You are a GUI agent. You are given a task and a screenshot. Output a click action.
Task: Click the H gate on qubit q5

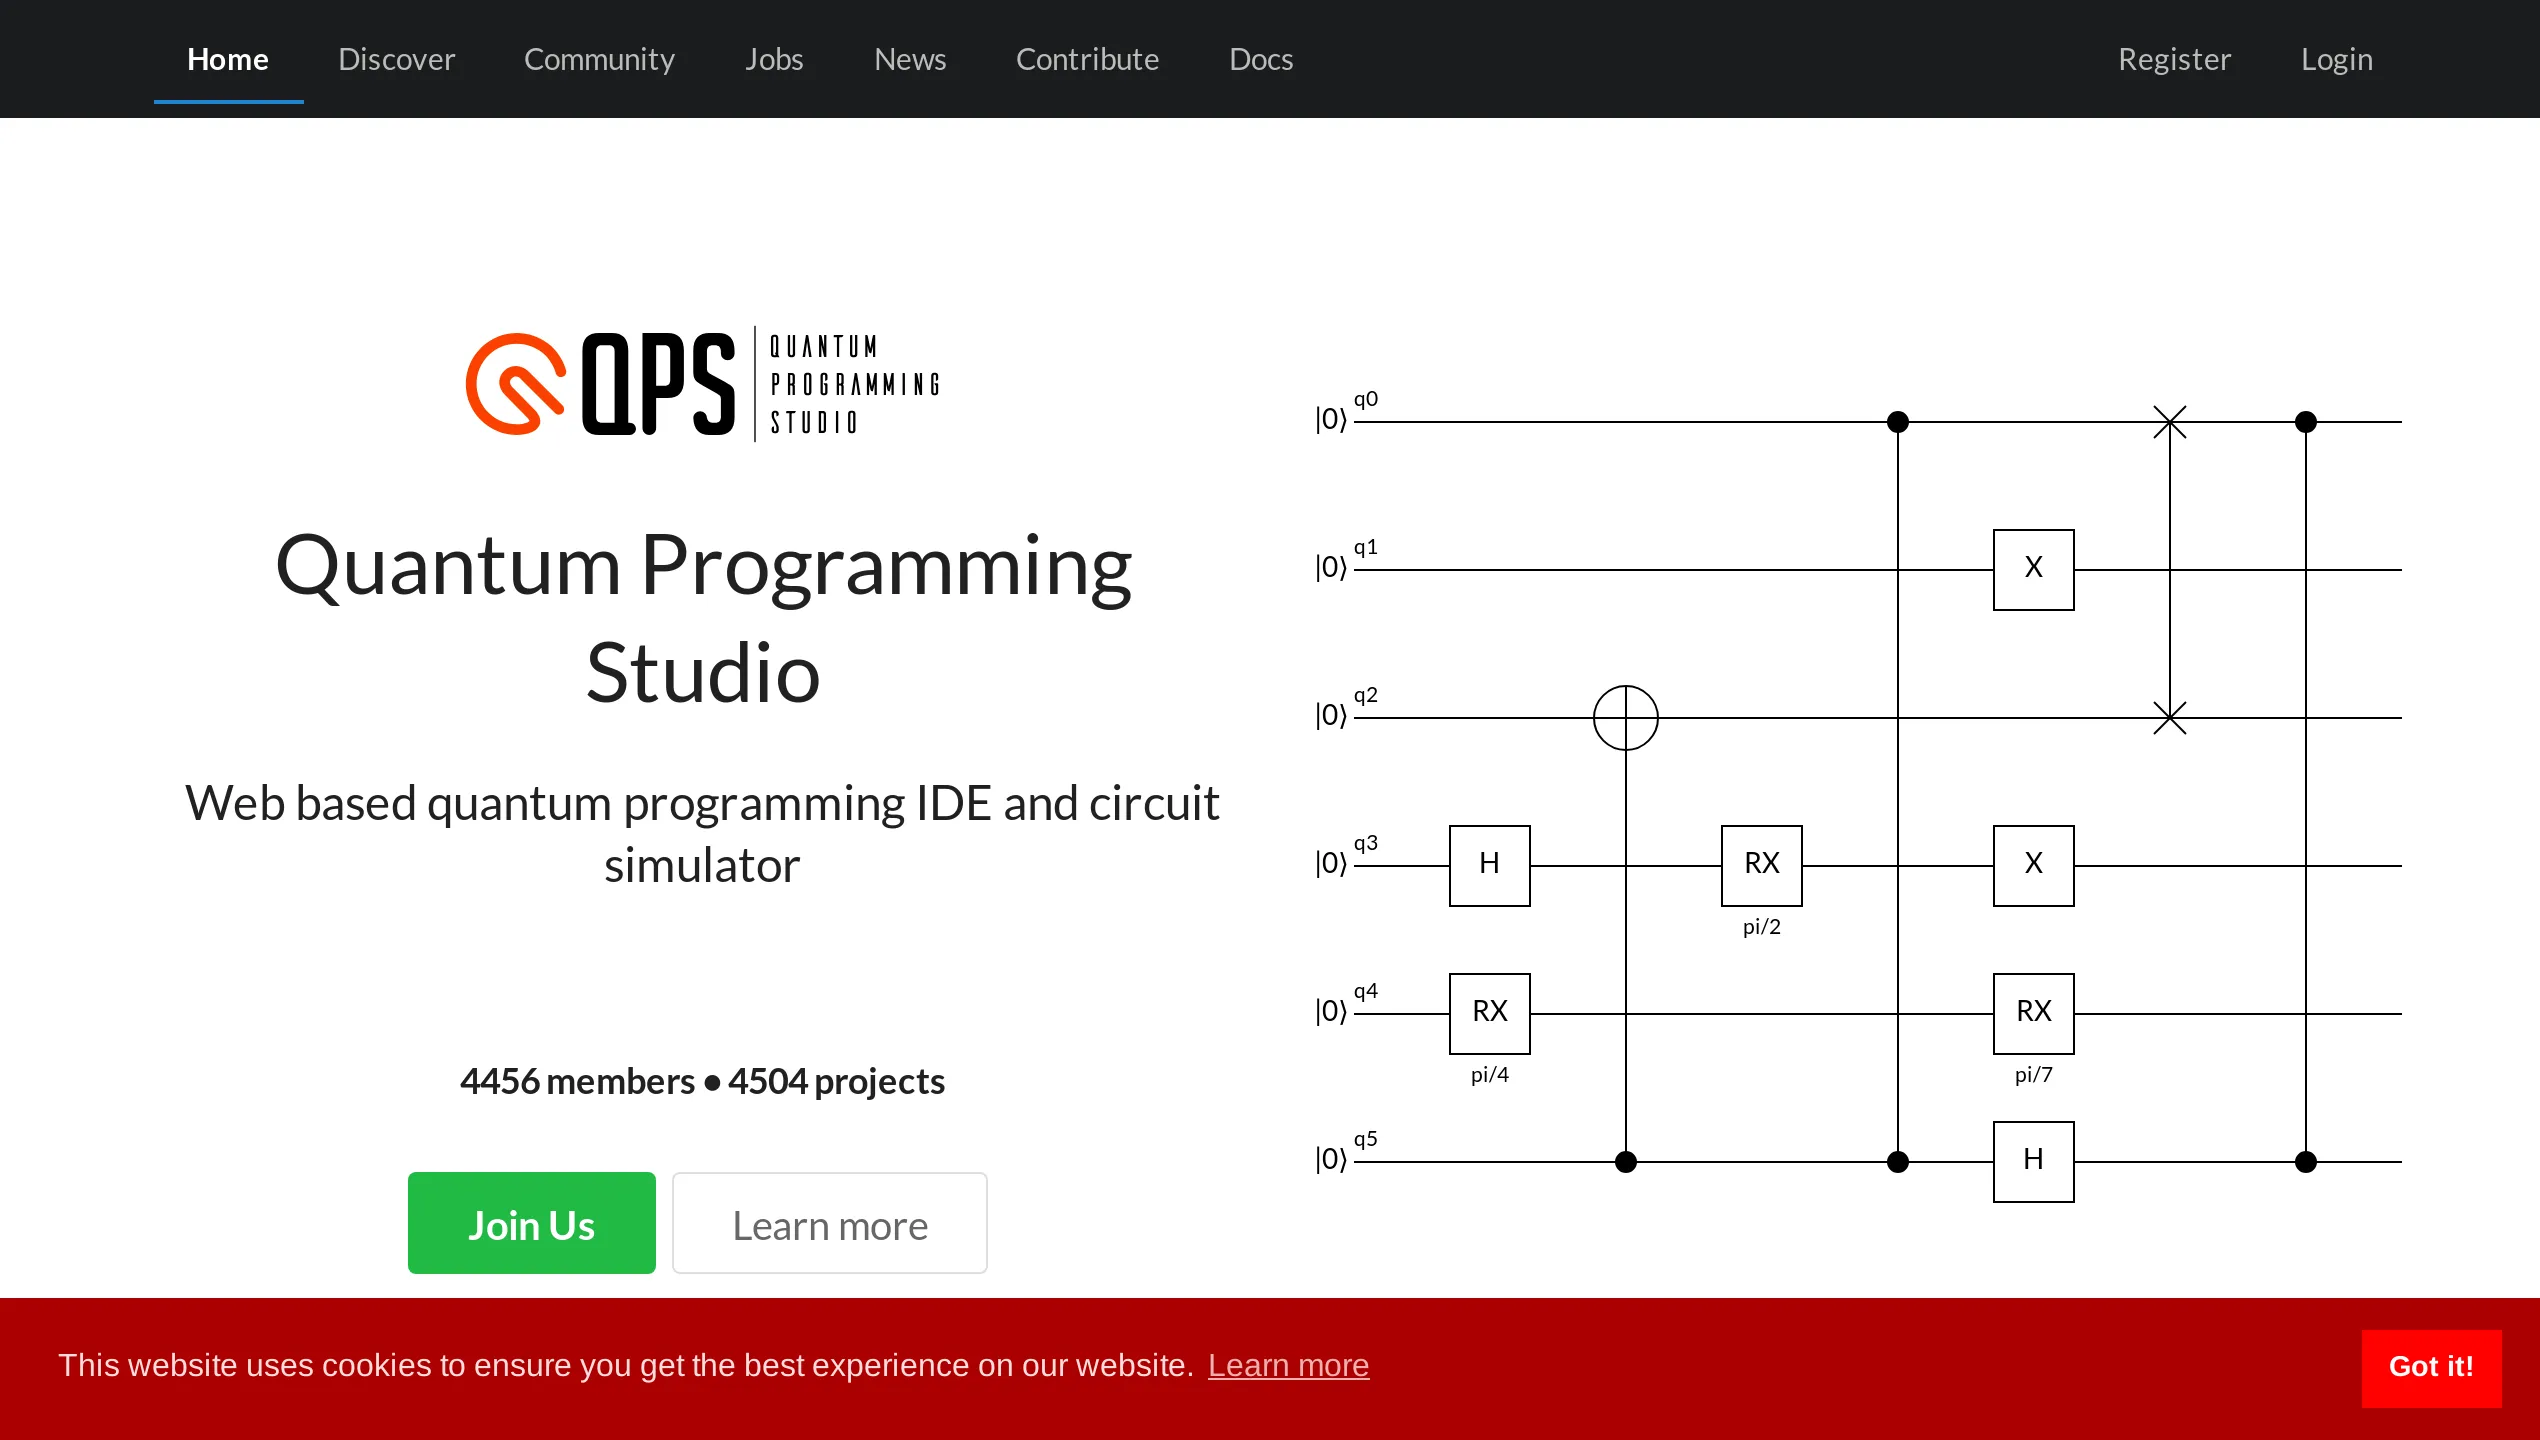[x=2033, y=1161]
